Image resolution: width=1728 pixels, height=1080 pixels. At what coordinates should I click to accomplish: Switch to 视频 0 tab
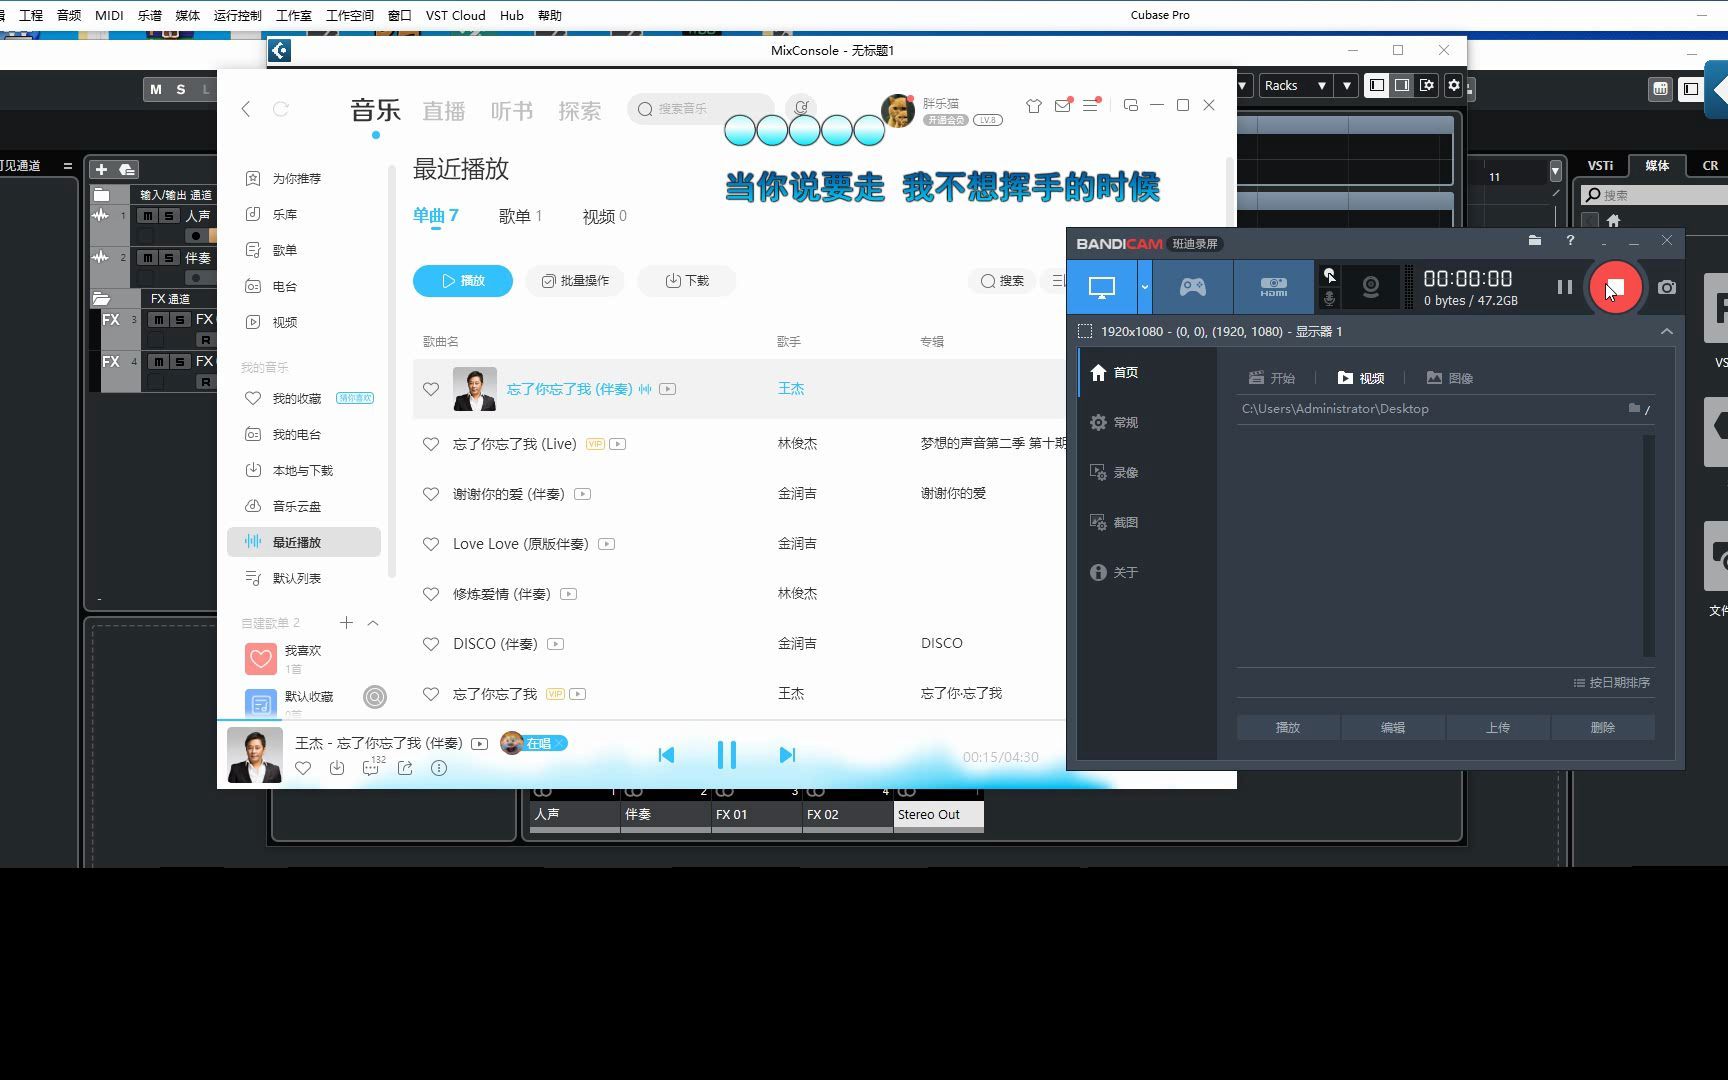(x=604, y=216)
